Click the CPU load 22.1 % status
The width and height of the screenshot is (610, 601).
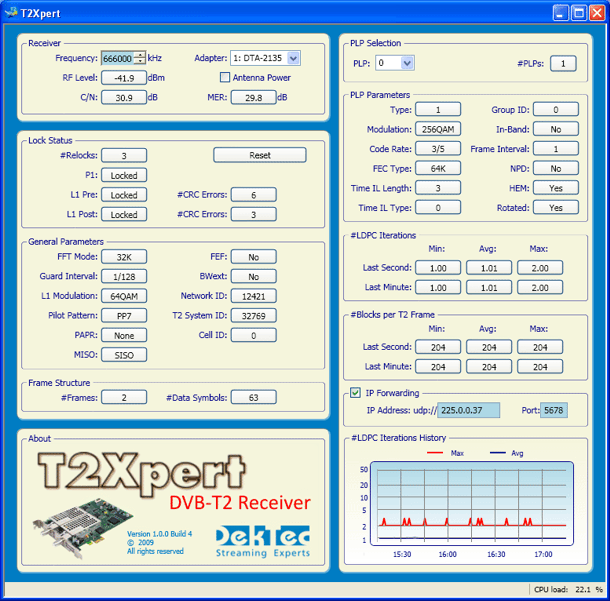(568, 589)
